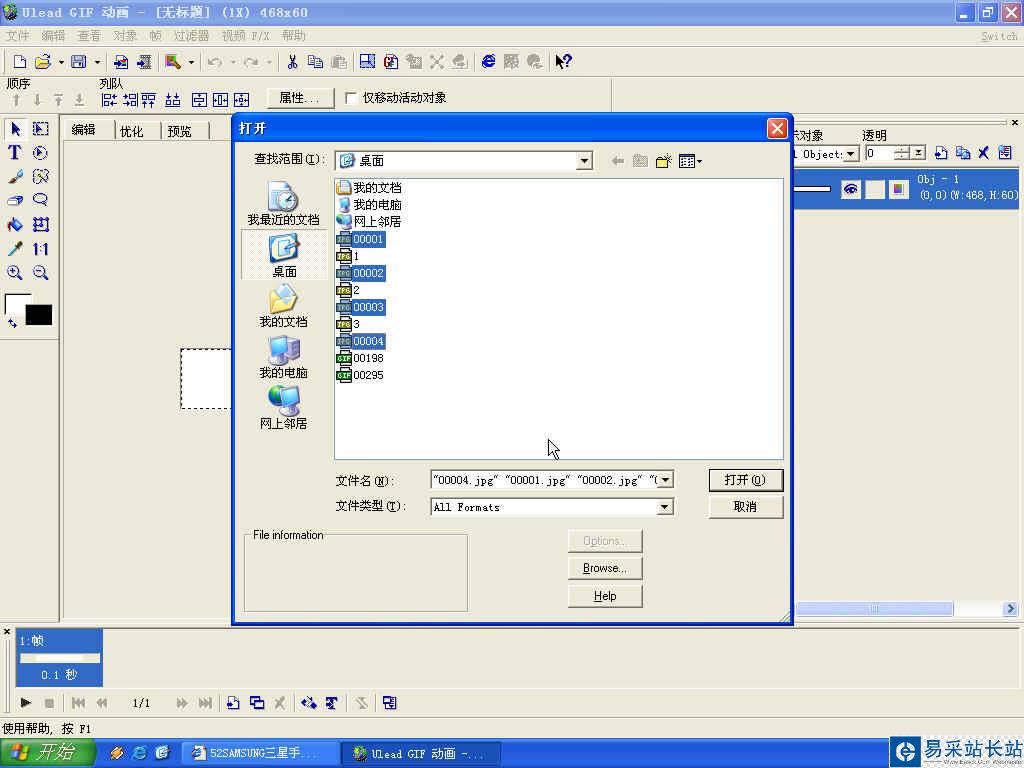Image resolution: width=1024 pixels, height=768 pixels.
Task: Click the Help button in dialog
Action: pos(605,596)
